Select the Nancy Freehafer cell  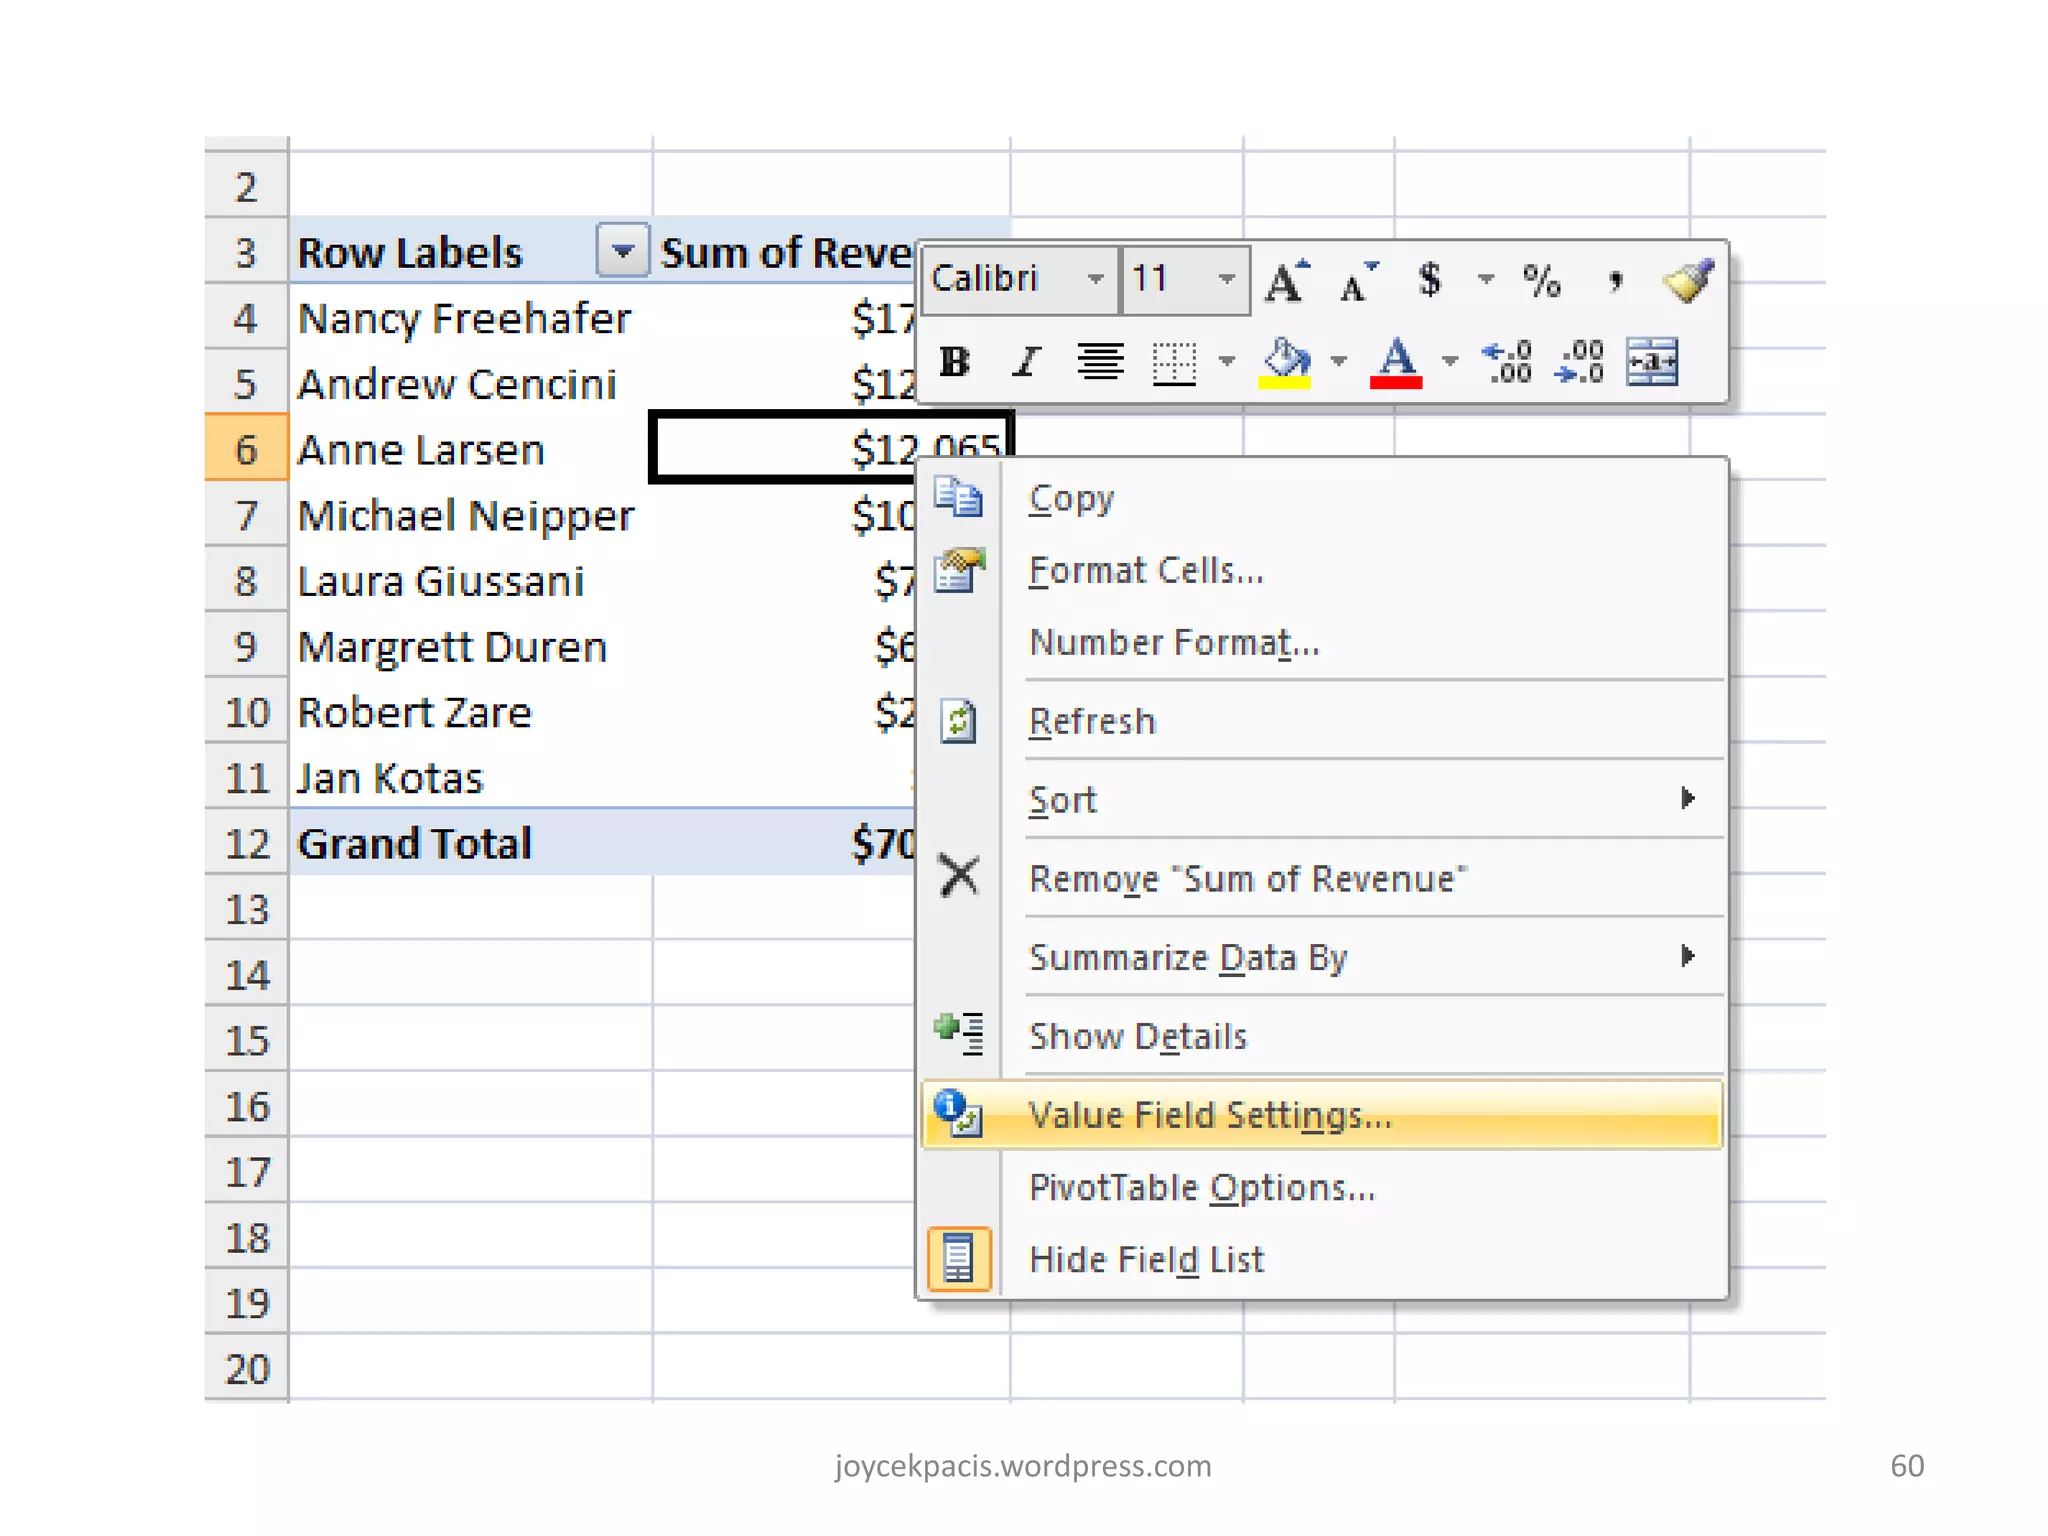click(465, 318)
